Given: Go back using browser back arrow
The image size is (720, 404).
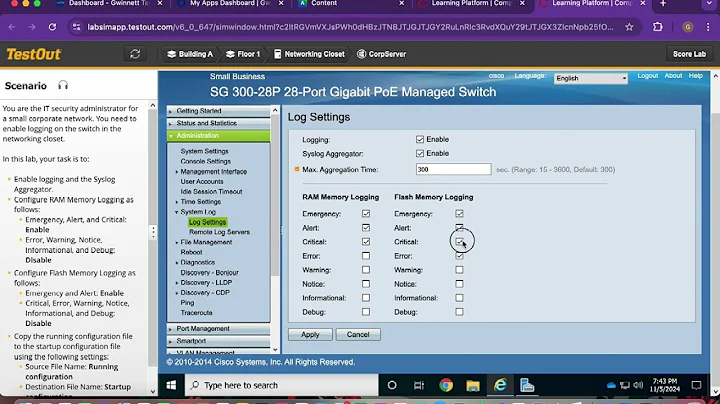Looking at the screenshot, I should 12,27.
